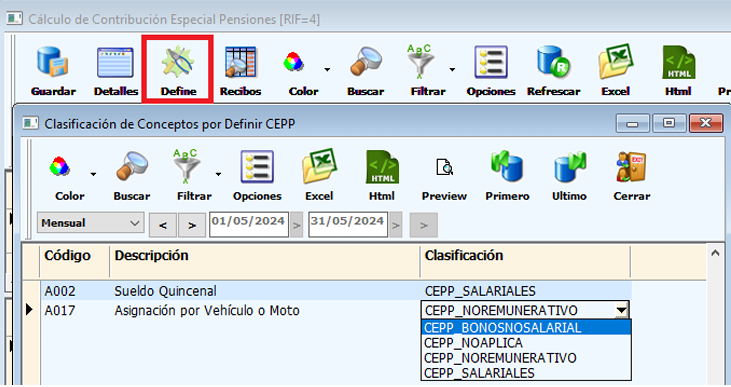
Task: Click Buscar in the Clasificación window
Action: 132,176
